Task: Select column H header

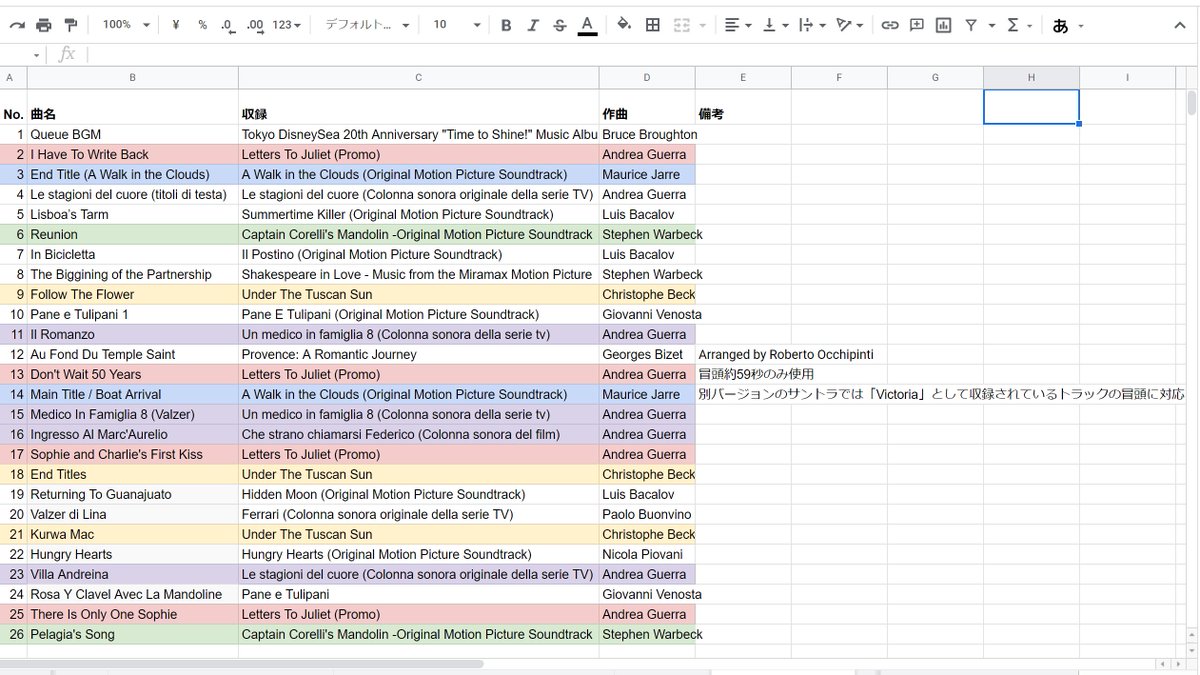Action: [1031, 78]
